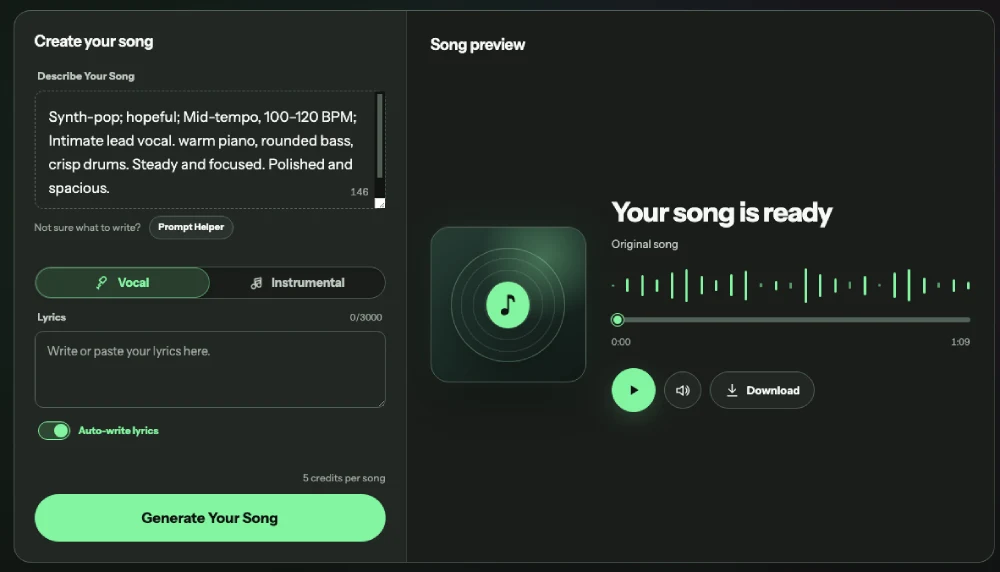1000x572 pixels.
Task: Click the 146 character count
Action: 359,192
